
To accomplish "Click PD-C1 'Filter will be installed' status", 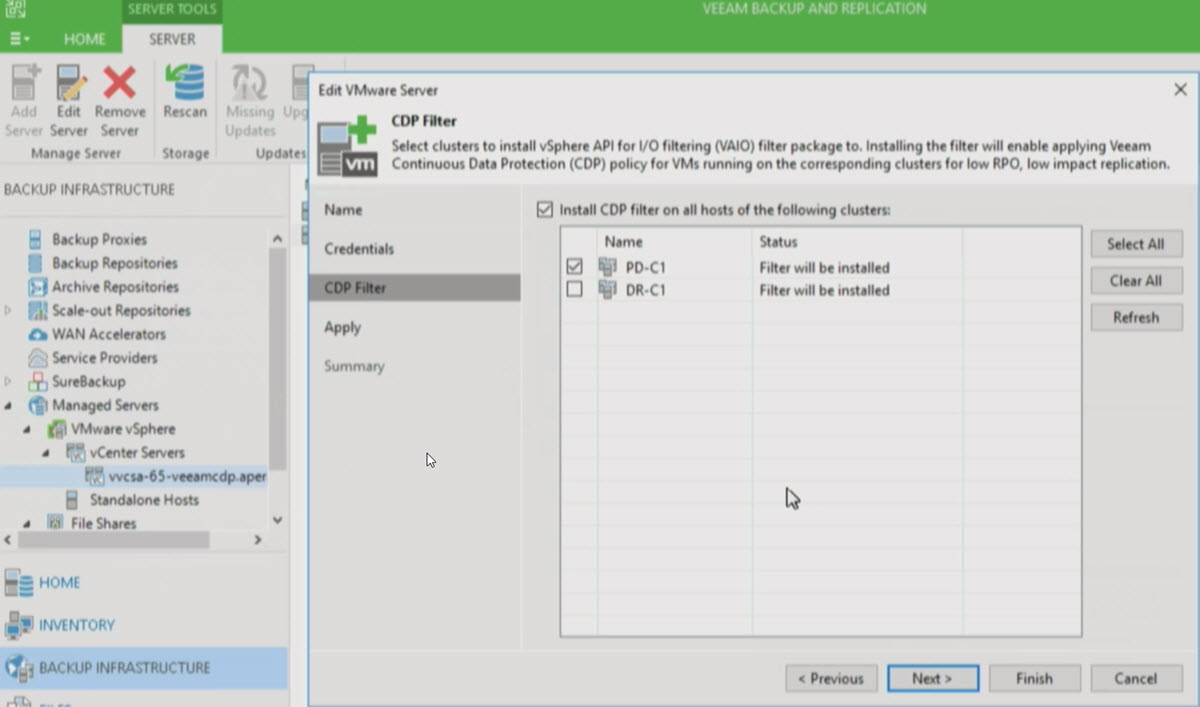I will pyautogui.click(x=824, y=267).
